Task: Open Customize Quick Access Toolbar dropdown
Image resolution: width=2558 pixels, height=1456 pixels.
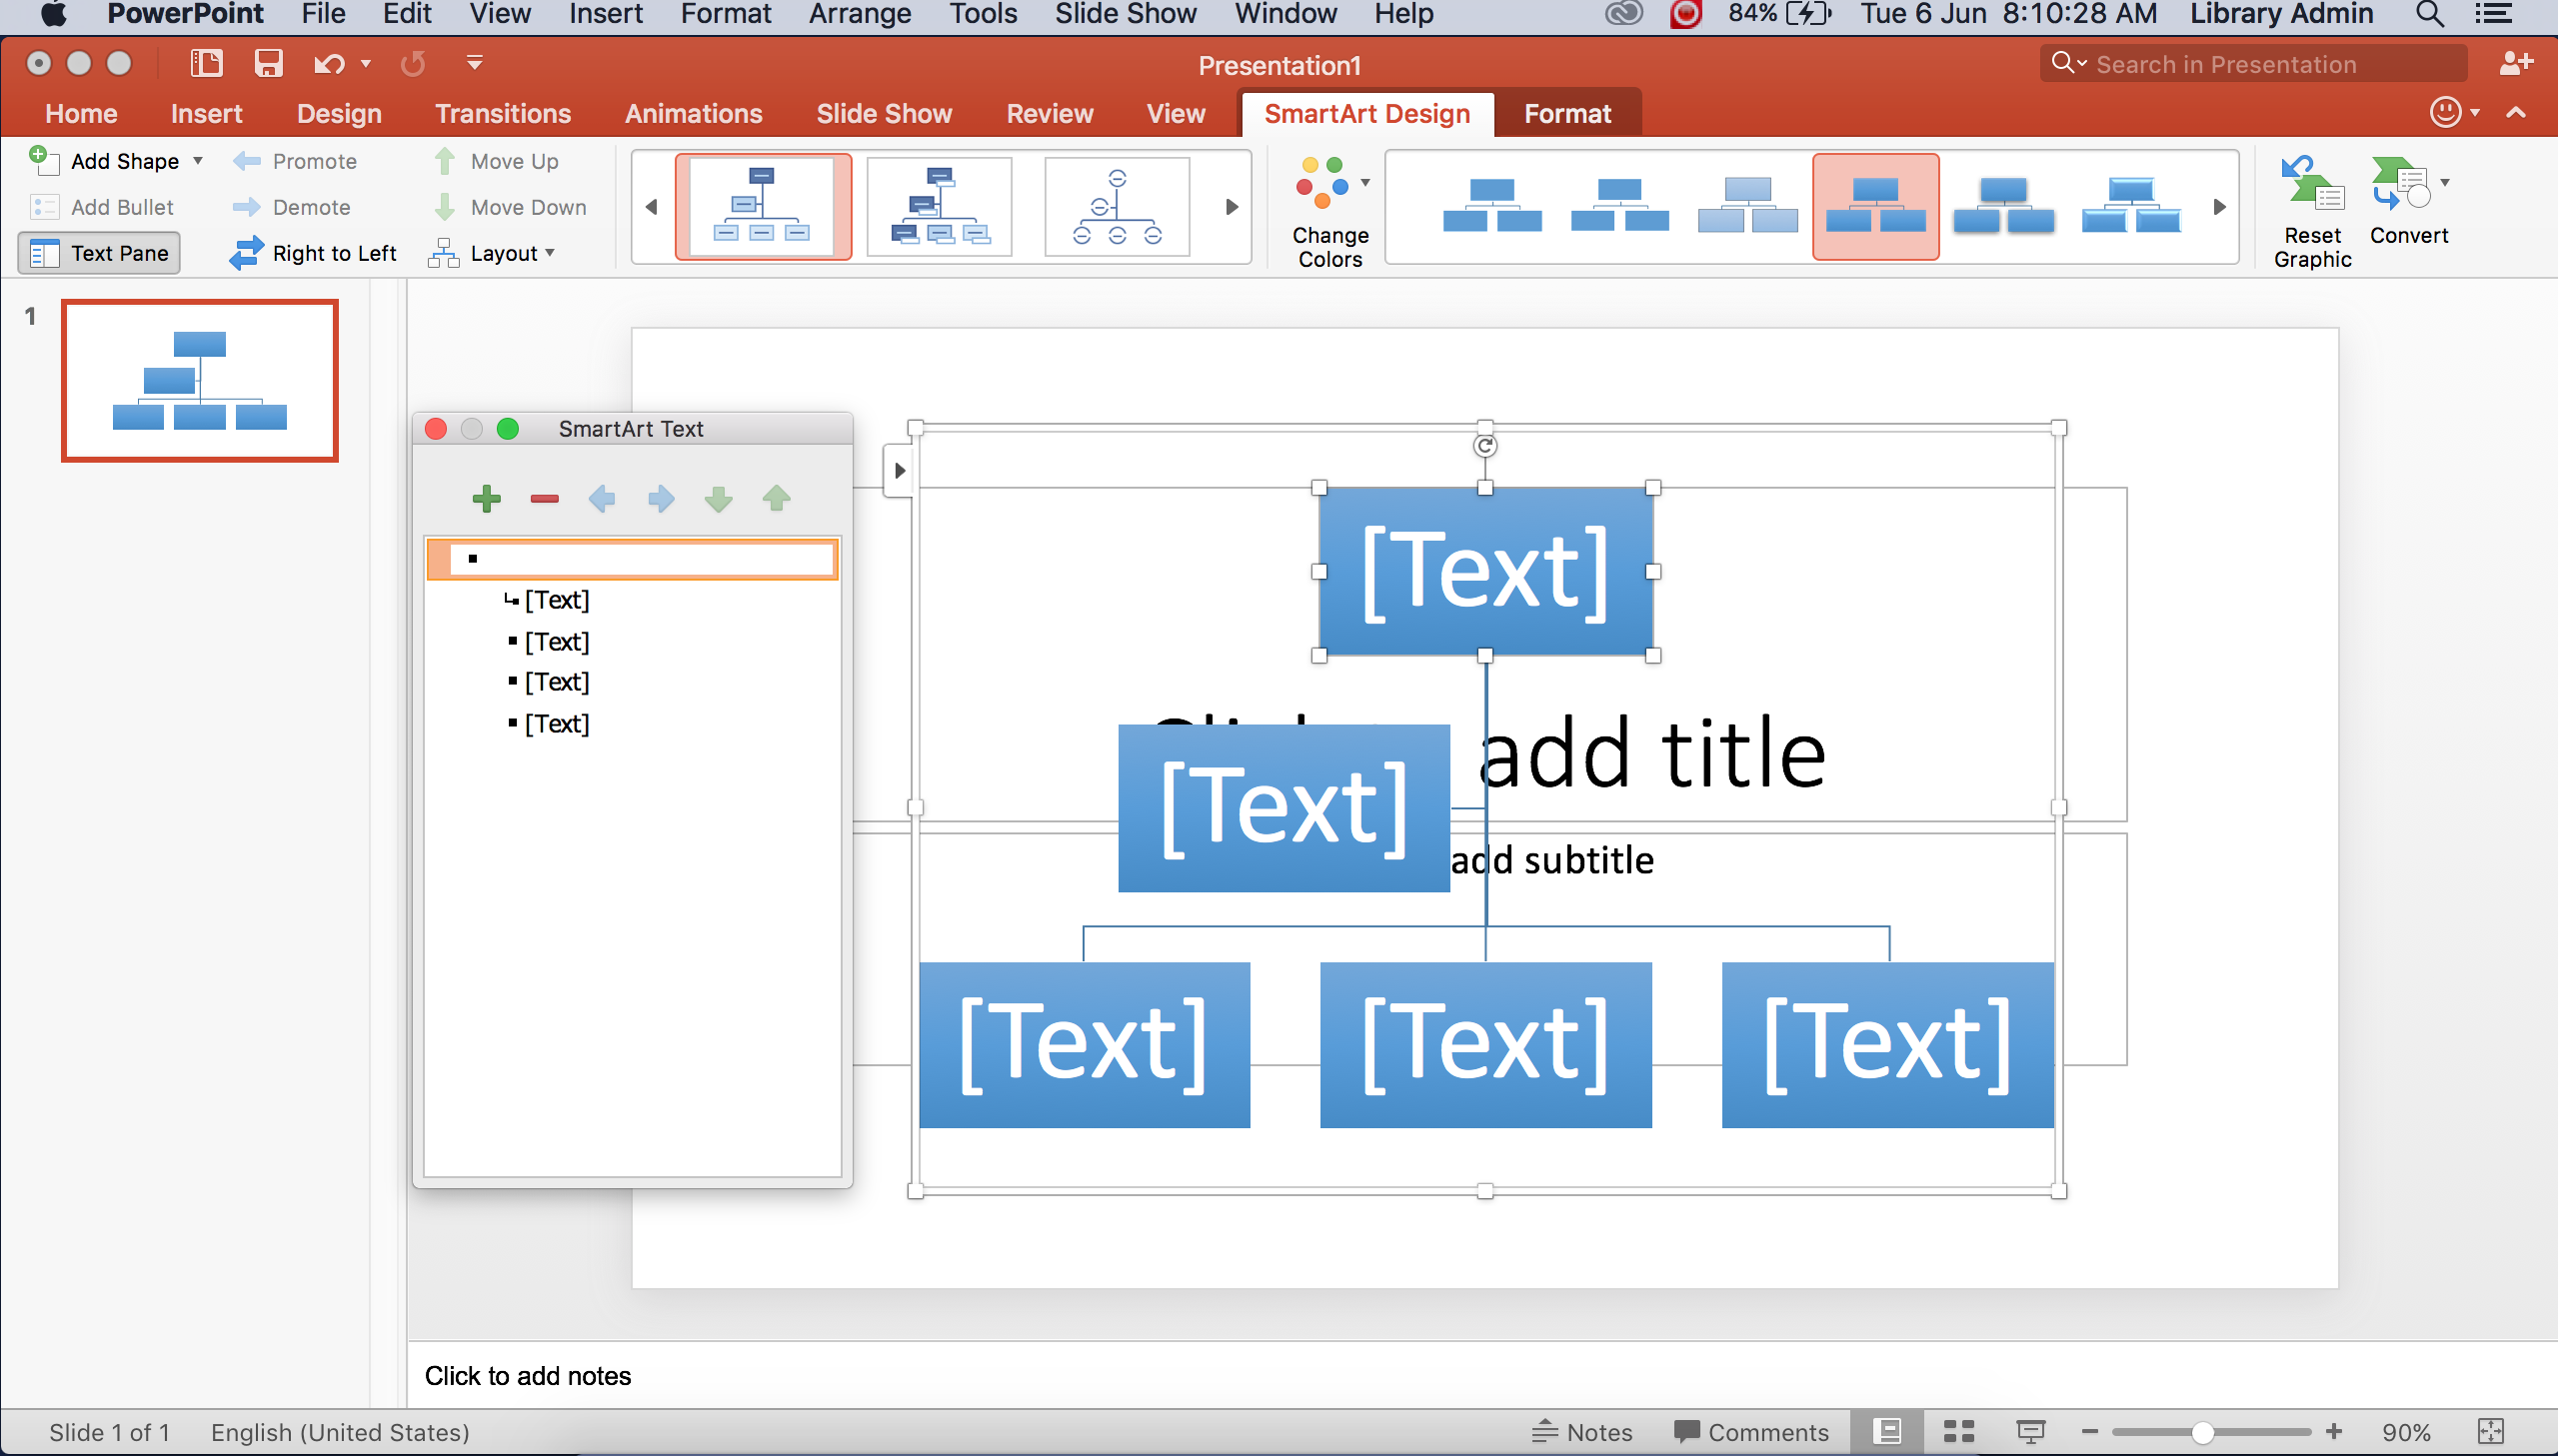Action: [475, 64]
